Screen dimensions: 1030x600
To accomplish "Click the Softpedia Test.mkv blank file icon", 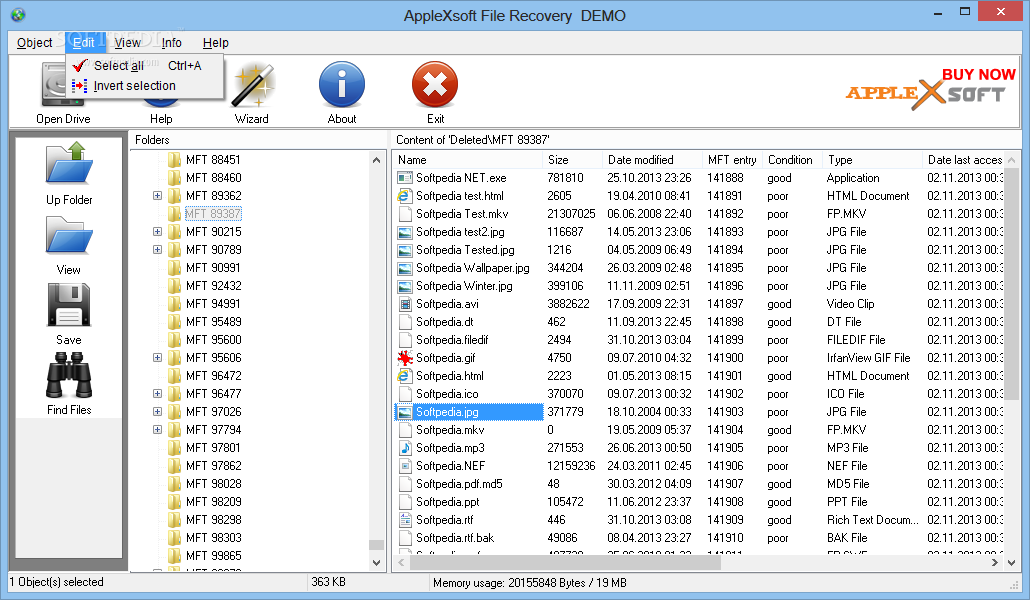I will 405,214.
